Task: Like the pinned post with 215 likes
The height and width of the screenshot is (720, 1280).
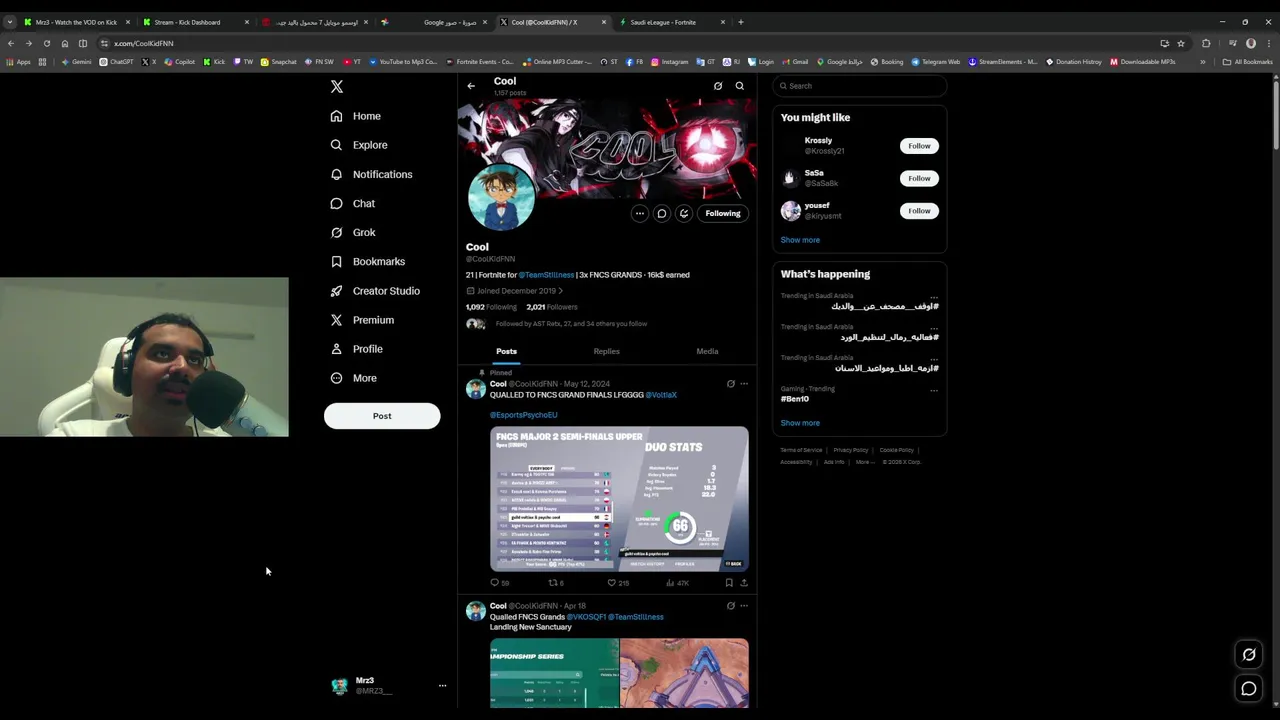Action: pos(612,582)
